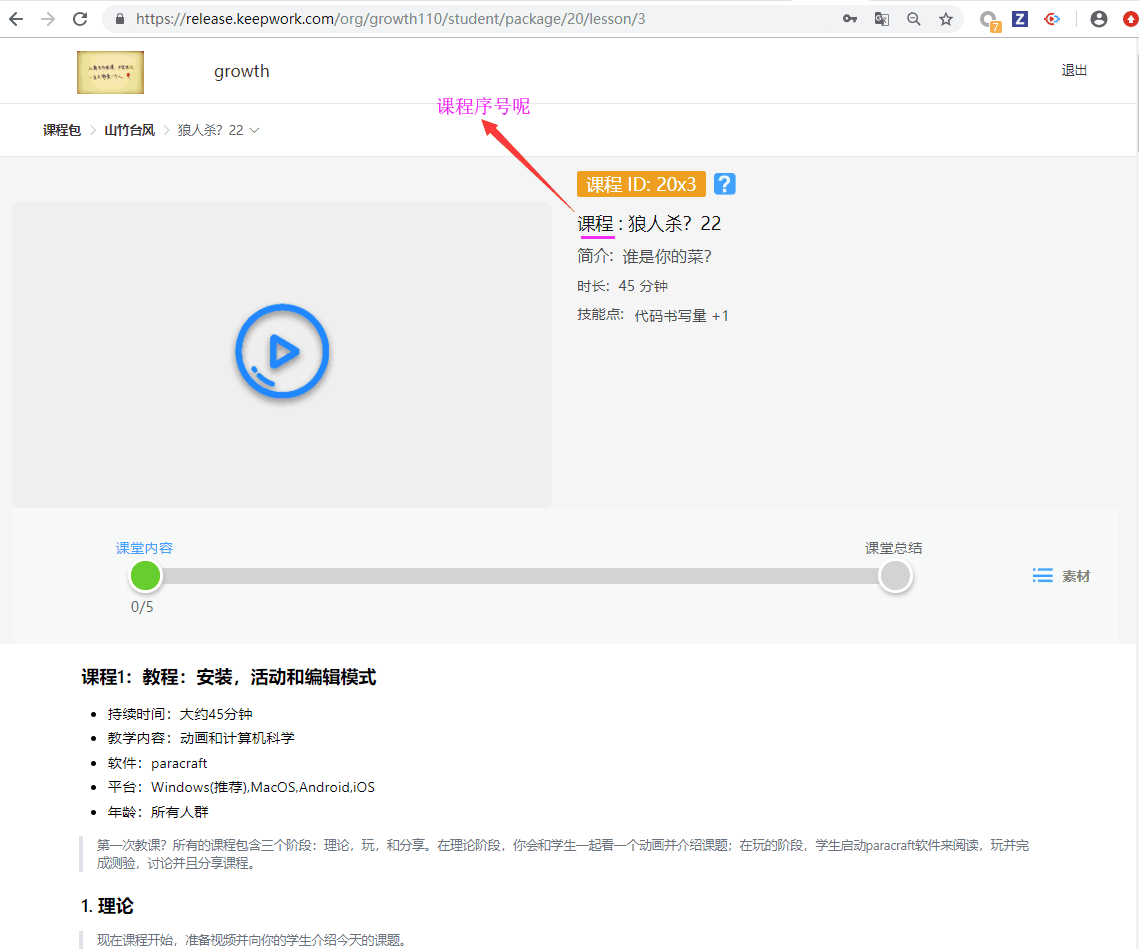Click the growth course logo image
This screenshot has width=1139, height=949.
pos(110,72)
